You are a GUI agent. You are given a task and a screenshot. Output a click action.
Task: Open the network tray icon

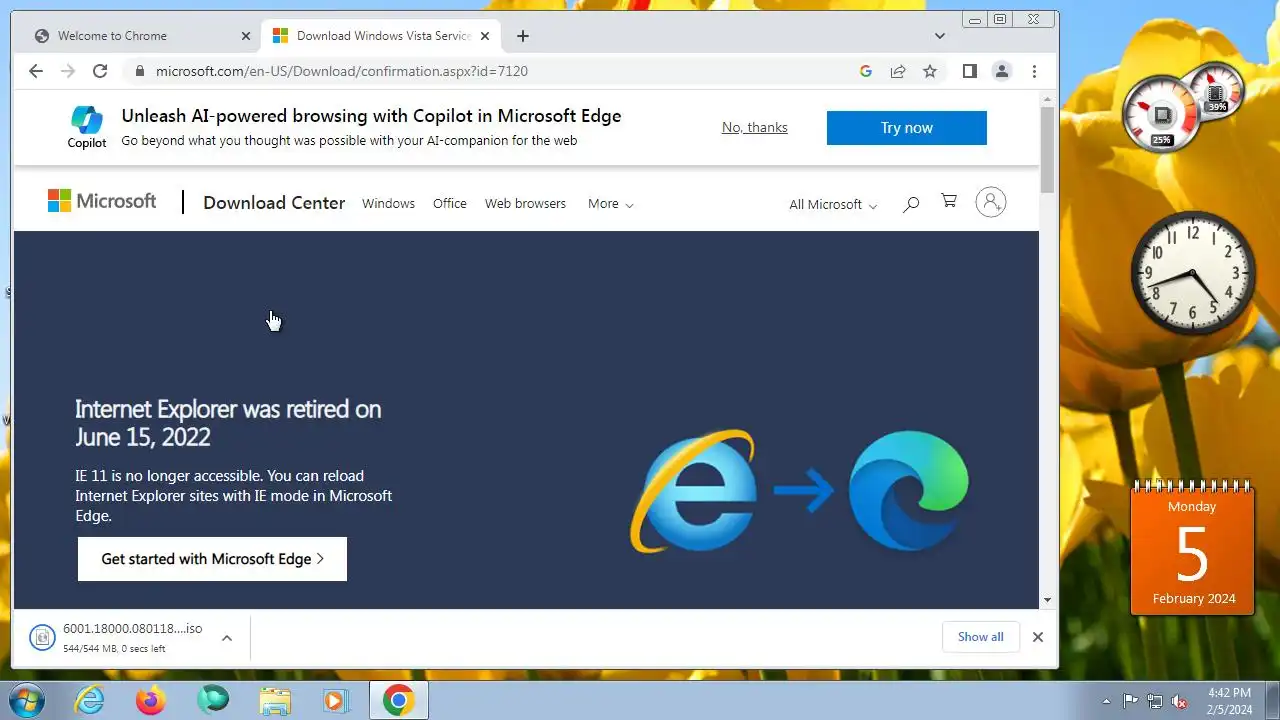(x=1155, y=701)
